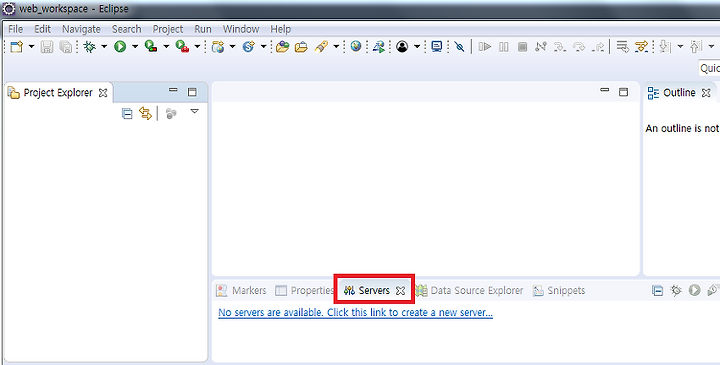Open the Search menu
The width and height of the screenshot is (720, 365).
click(126, 29)
